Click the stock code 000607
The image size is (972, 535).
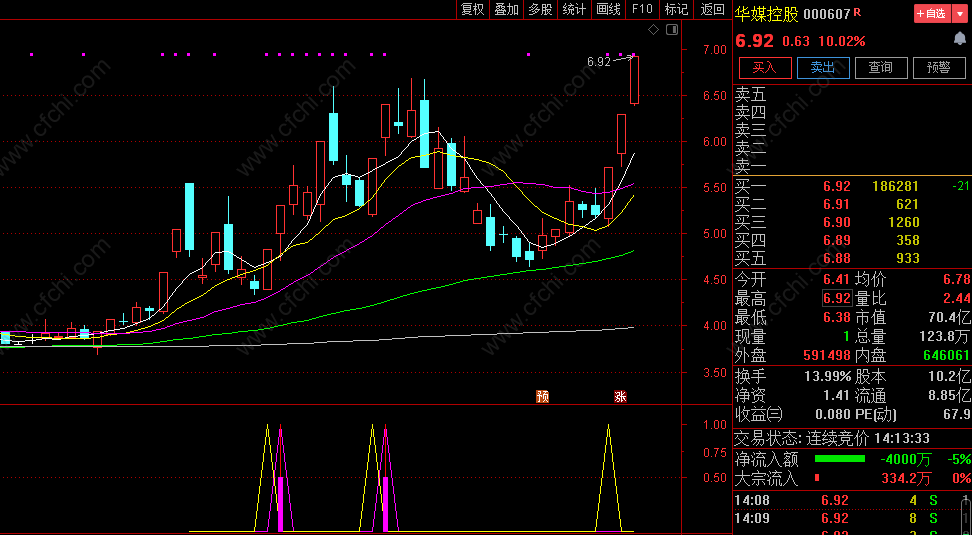click(827, 14)
